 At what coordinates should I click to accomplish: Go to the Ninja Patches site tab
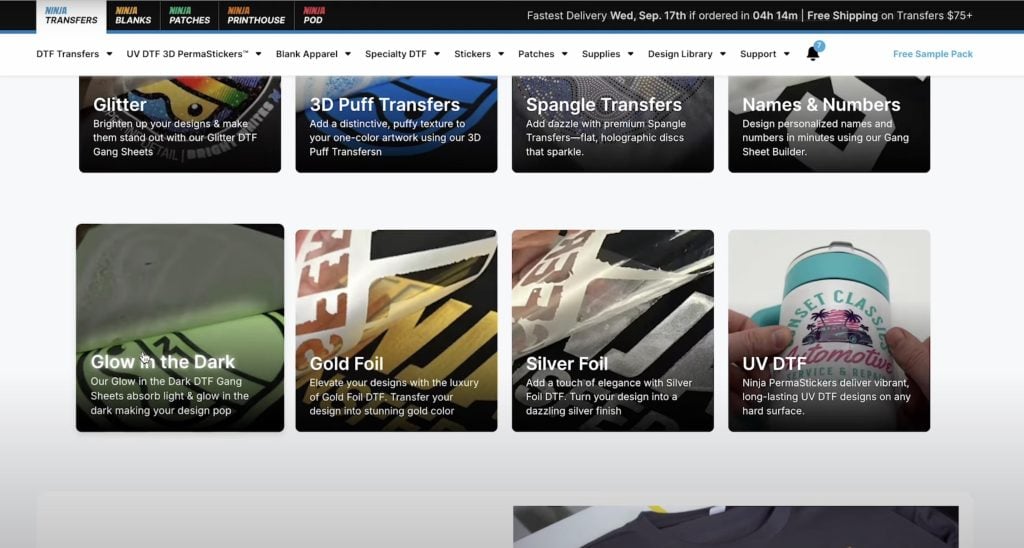189,15
